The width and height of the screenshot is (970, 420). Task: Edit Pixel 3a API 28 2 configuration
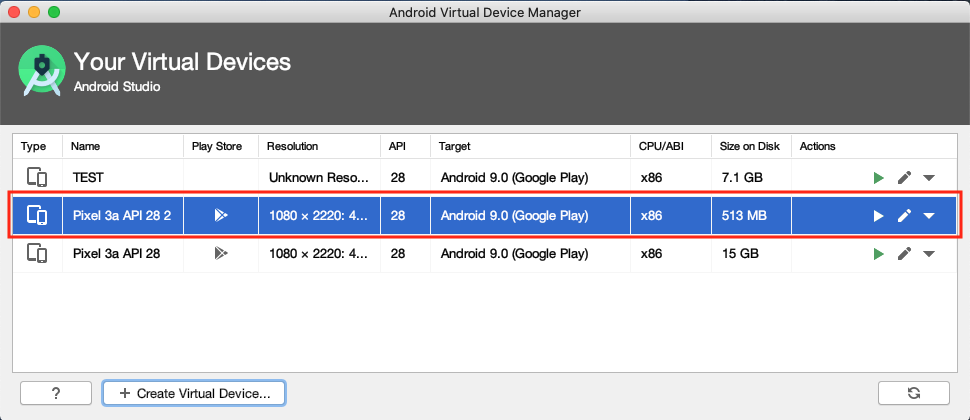[904, 216]
